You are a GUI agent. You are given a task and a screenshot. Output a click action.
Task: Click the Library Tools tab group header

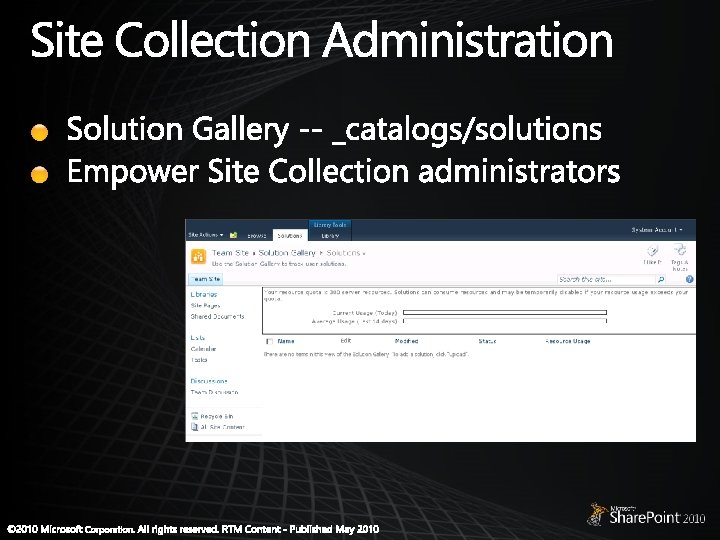[330, 225]
